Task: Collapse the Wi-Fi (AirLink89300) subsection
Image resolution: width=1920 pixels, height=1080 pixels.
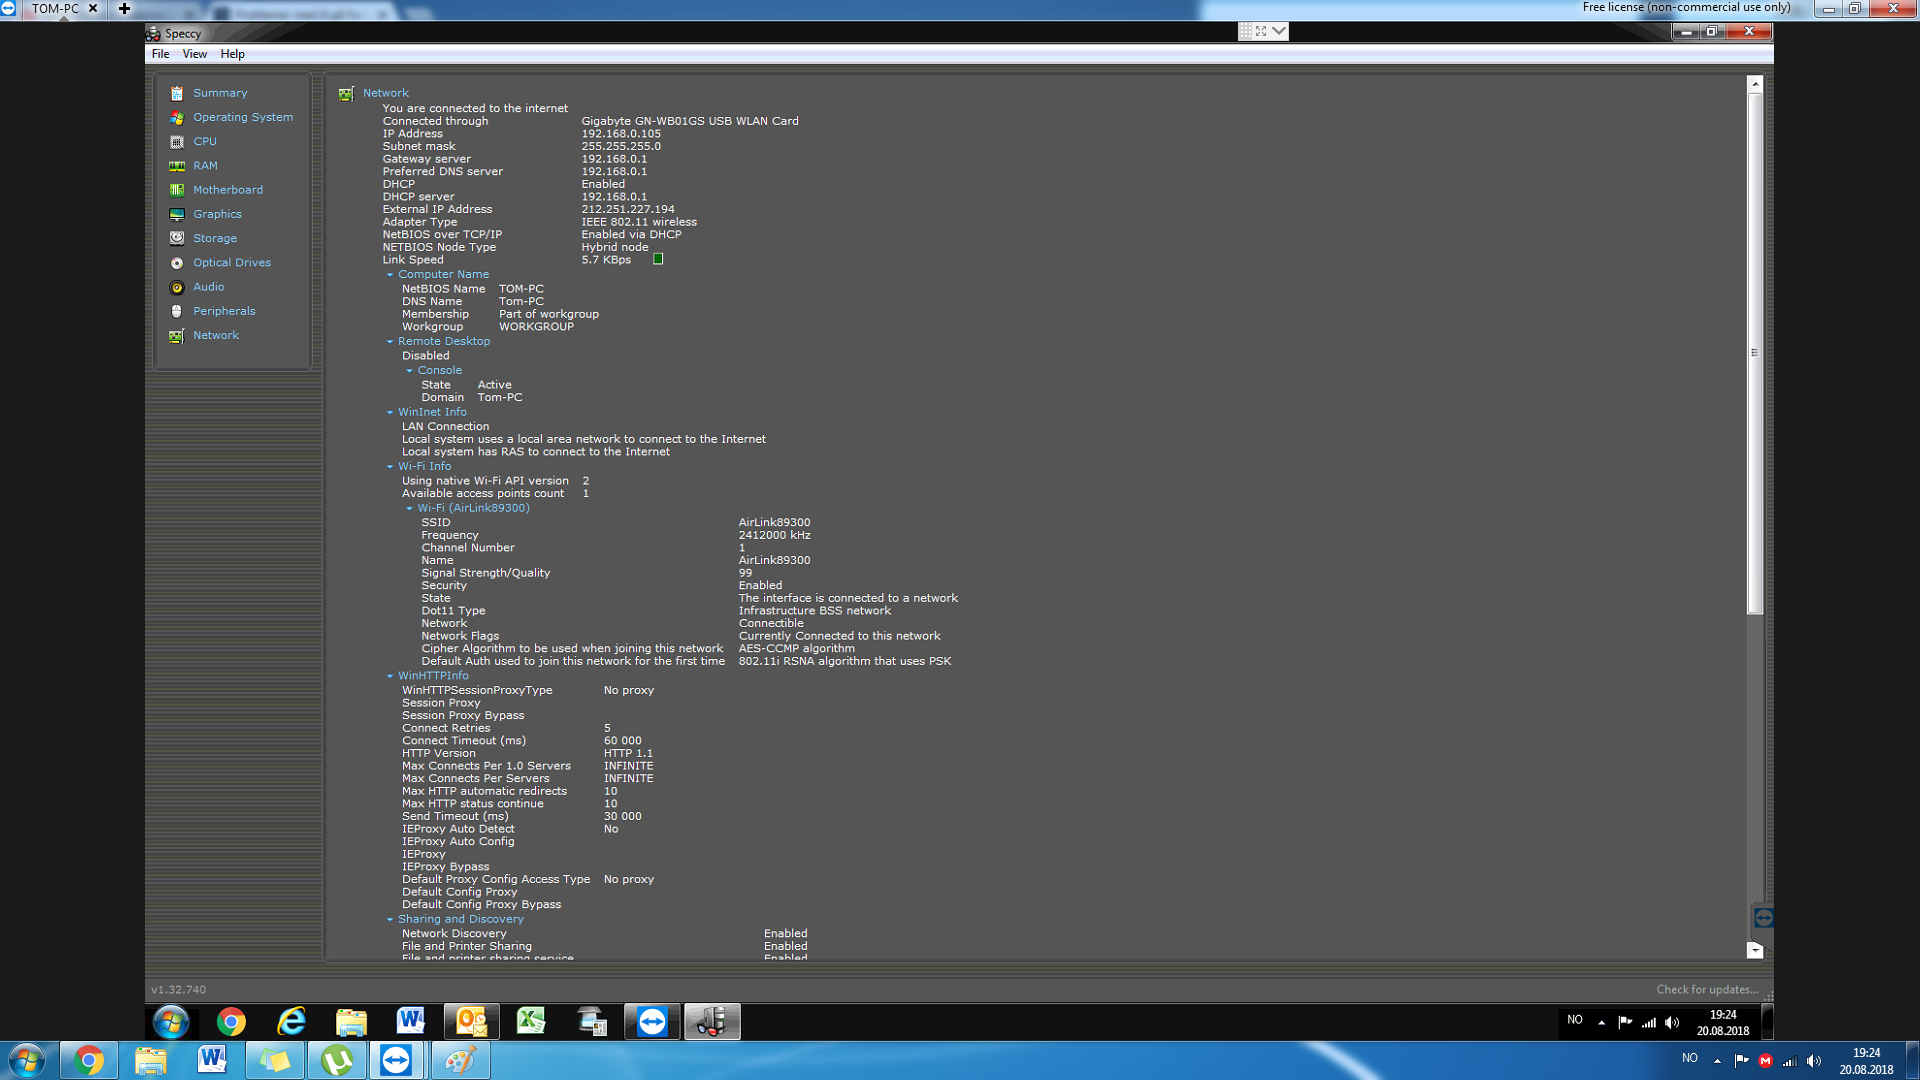Action: coord(409,509)
